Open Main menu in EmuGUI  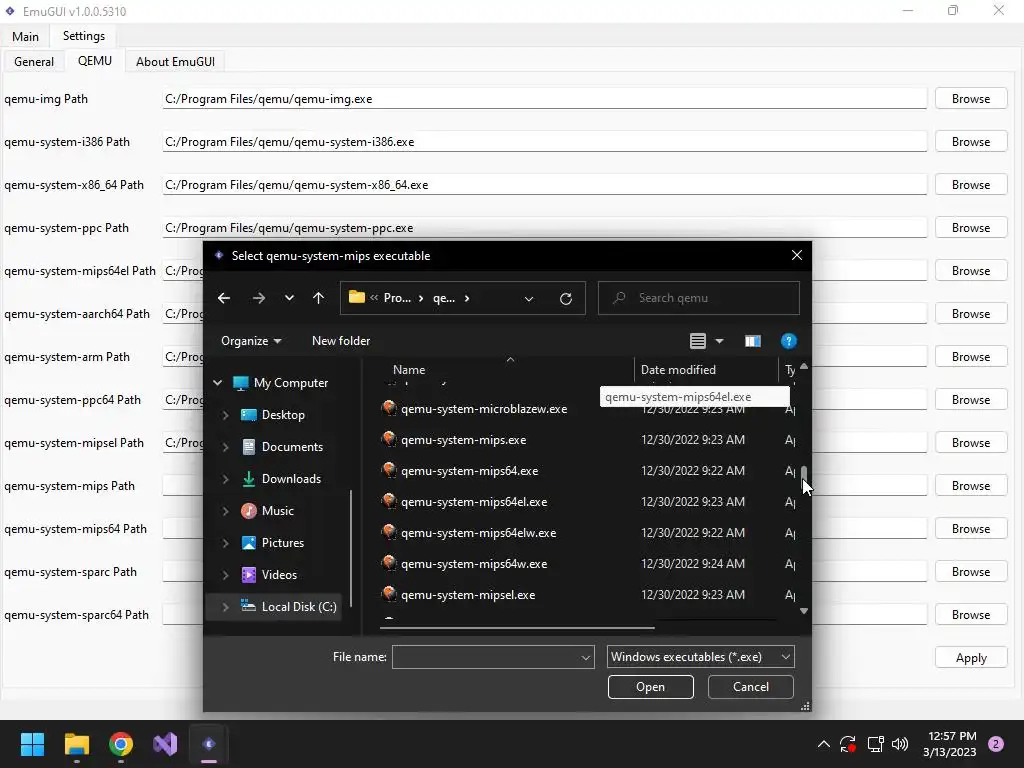pyautogui.click(x=25, y=37)
